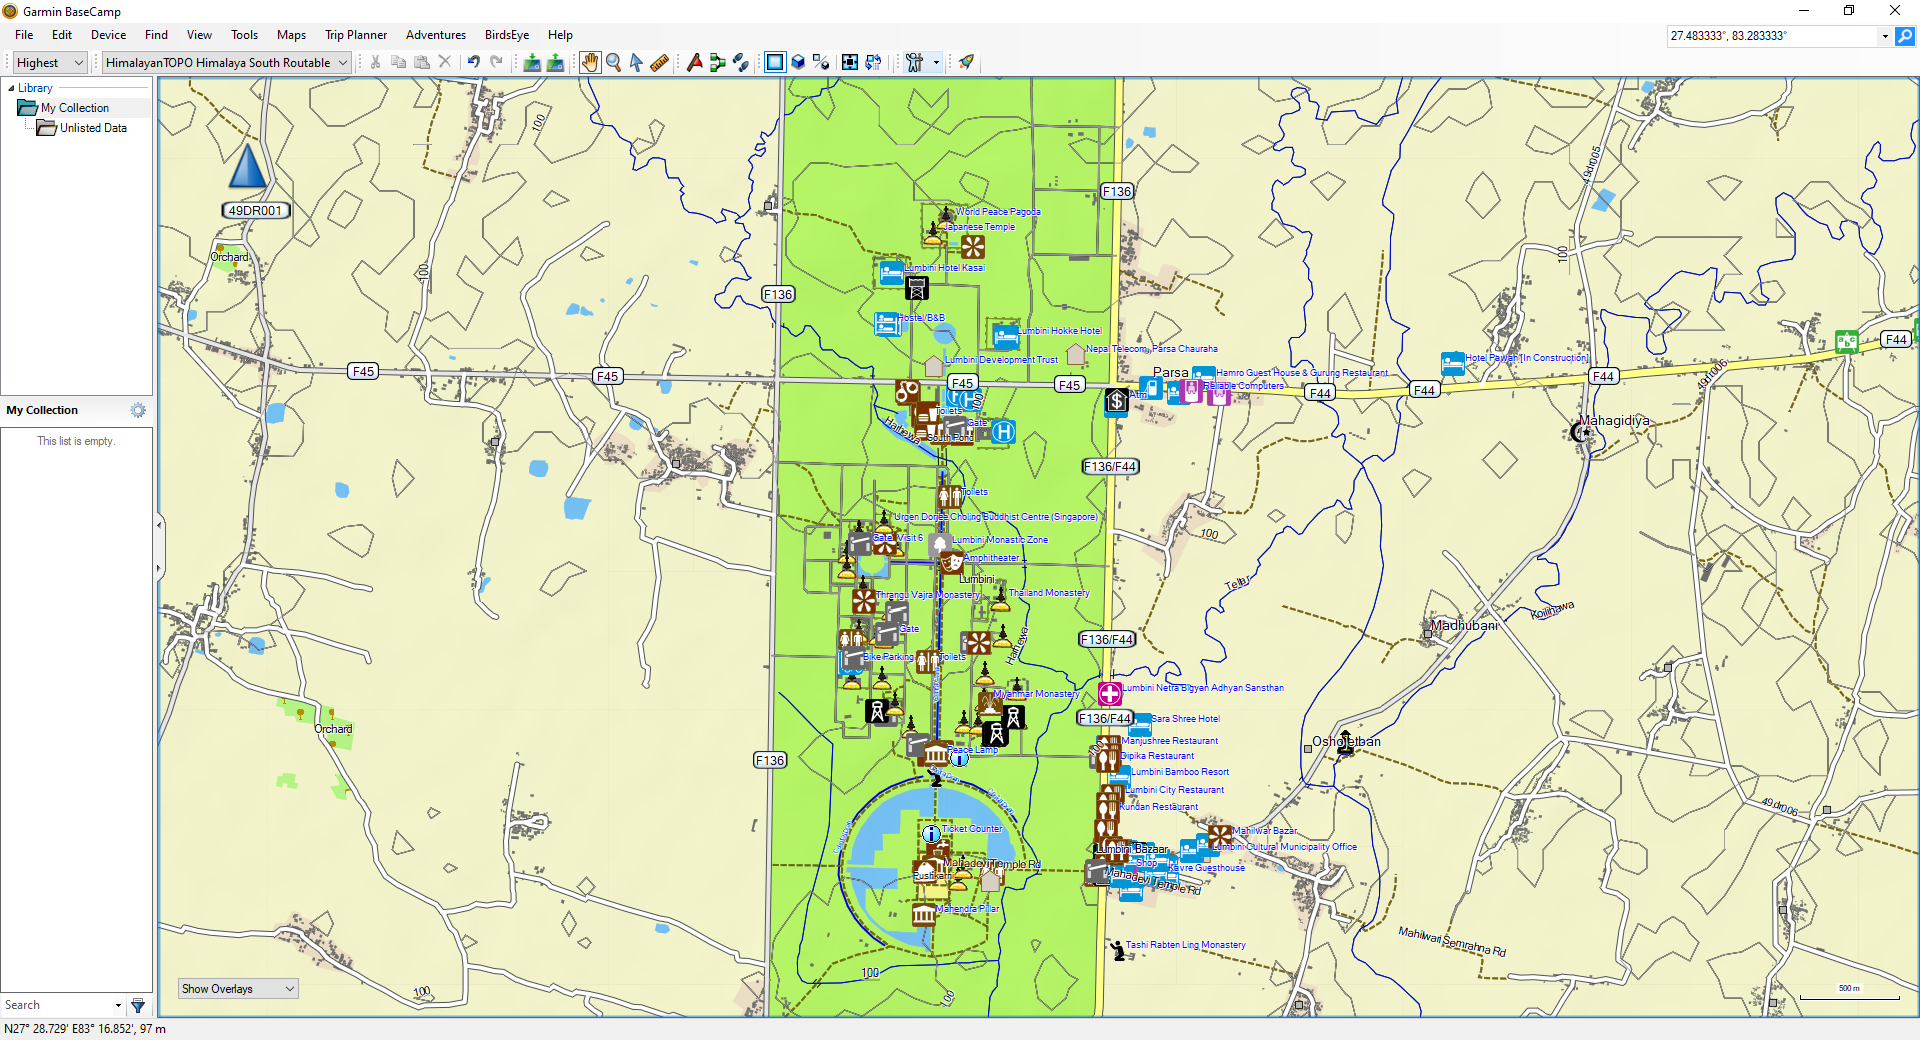Click the hospital H icon on map
Image resolution: width=1920 pixels, height=1040 pixels.
coord(1003,432)
